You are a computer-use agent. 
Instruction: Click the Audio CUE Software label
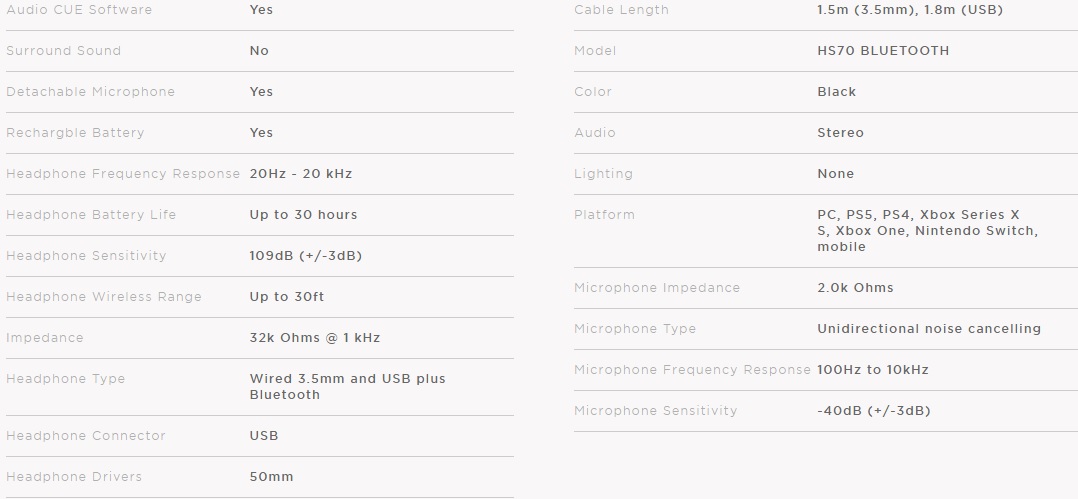[79, 10]
